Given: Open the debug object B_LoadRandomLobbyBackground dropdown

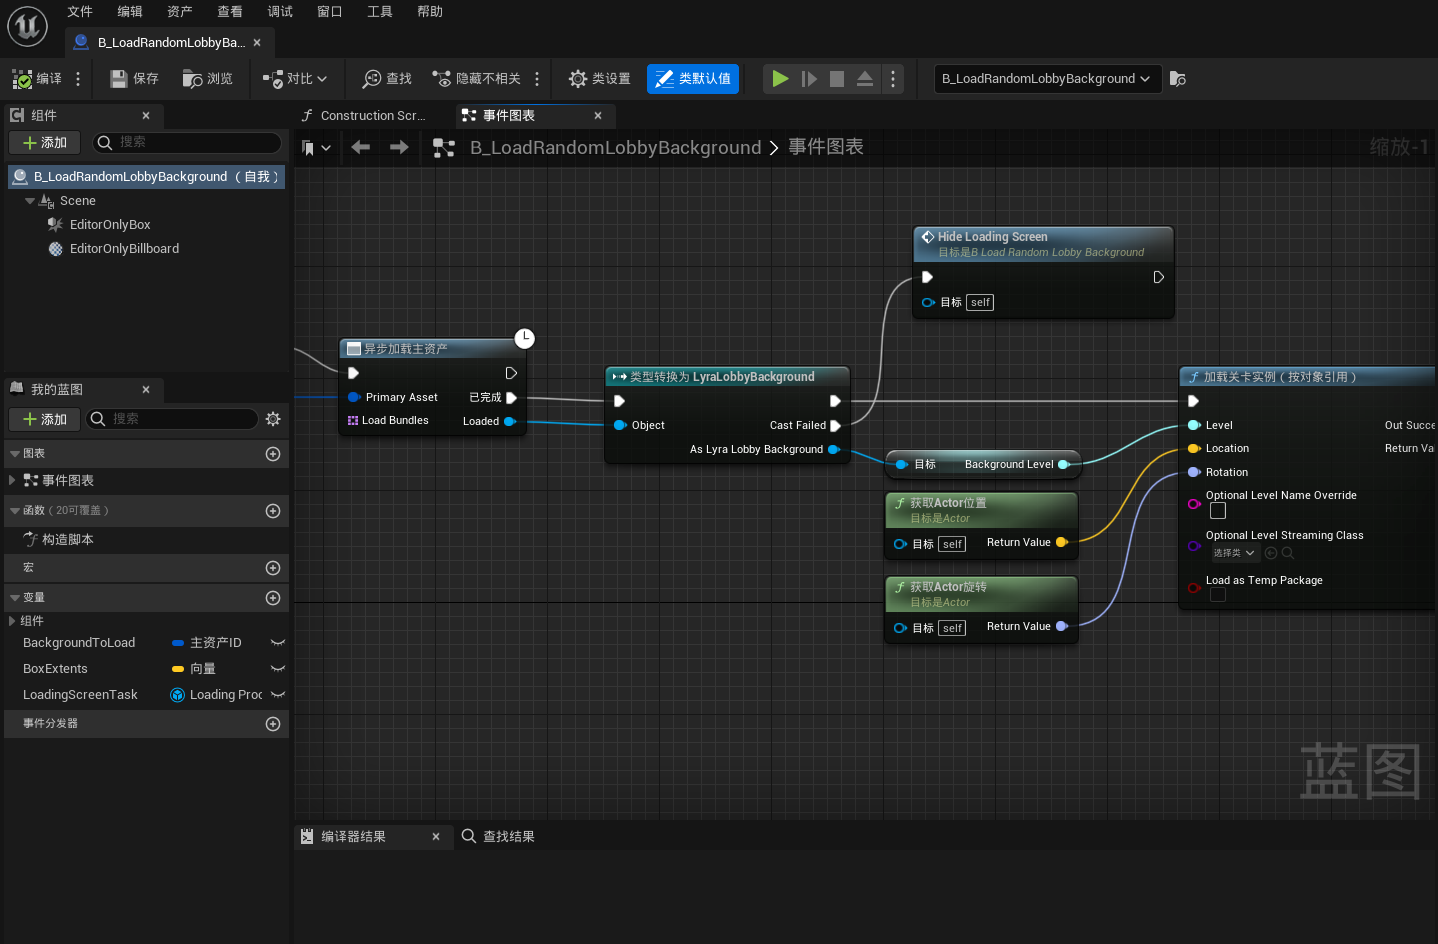Looking at the screenshot, I should (x=1047, y=79).
